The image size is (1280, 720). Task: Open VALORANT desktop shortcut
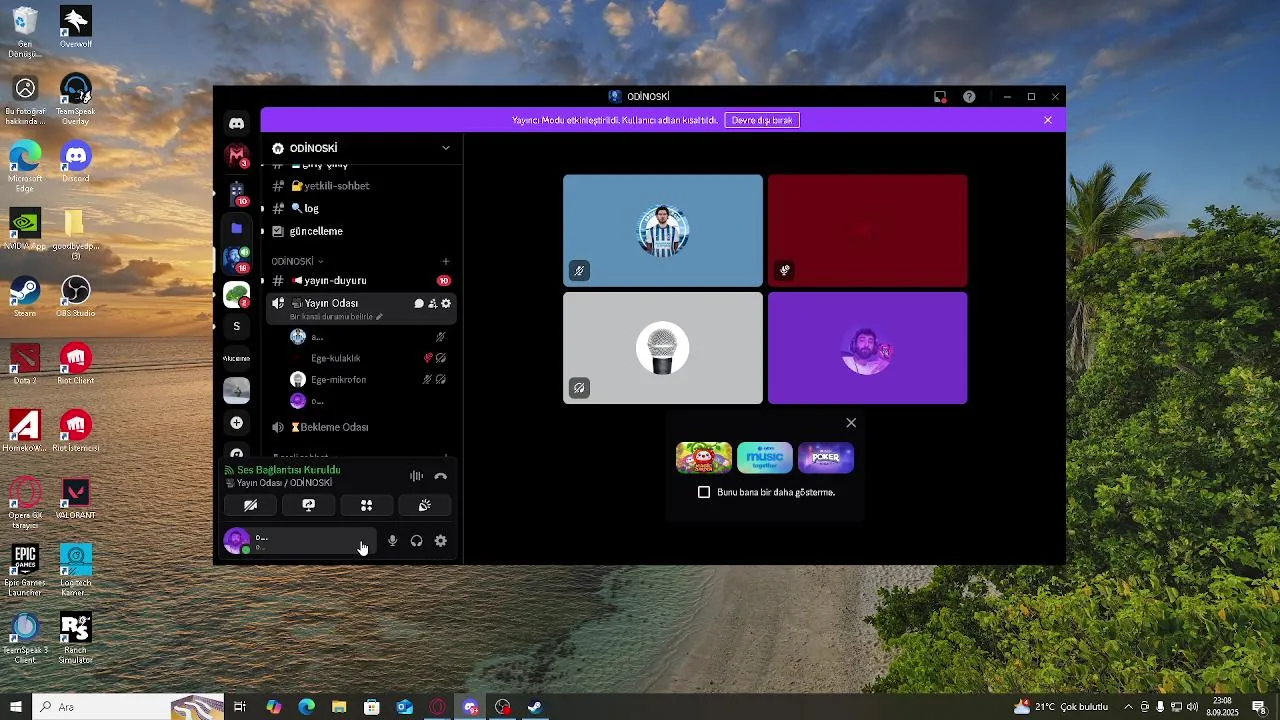[x=75, y=498]
